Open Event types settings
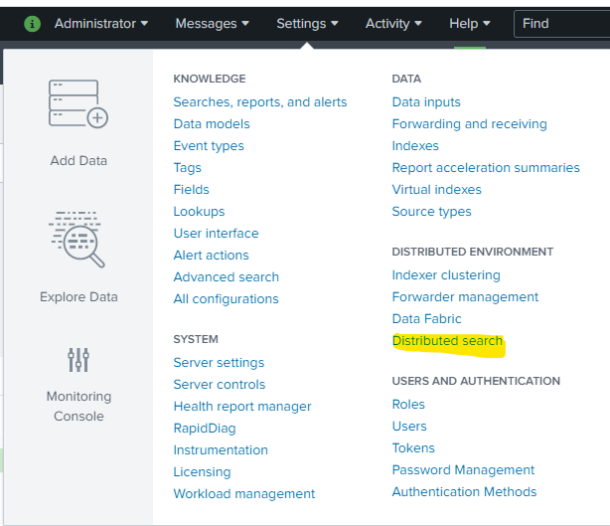The image size is (610, 526). point(209,146)
